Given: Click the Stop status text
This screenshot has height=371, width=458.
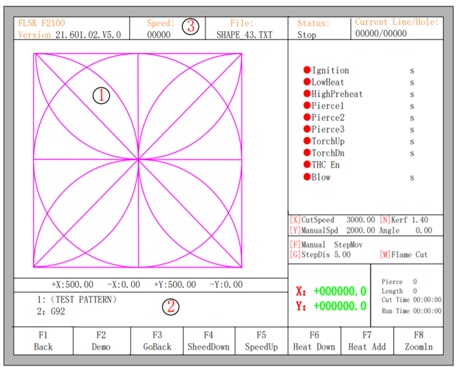Looking at the screenshot, I should tap(307, 35).
